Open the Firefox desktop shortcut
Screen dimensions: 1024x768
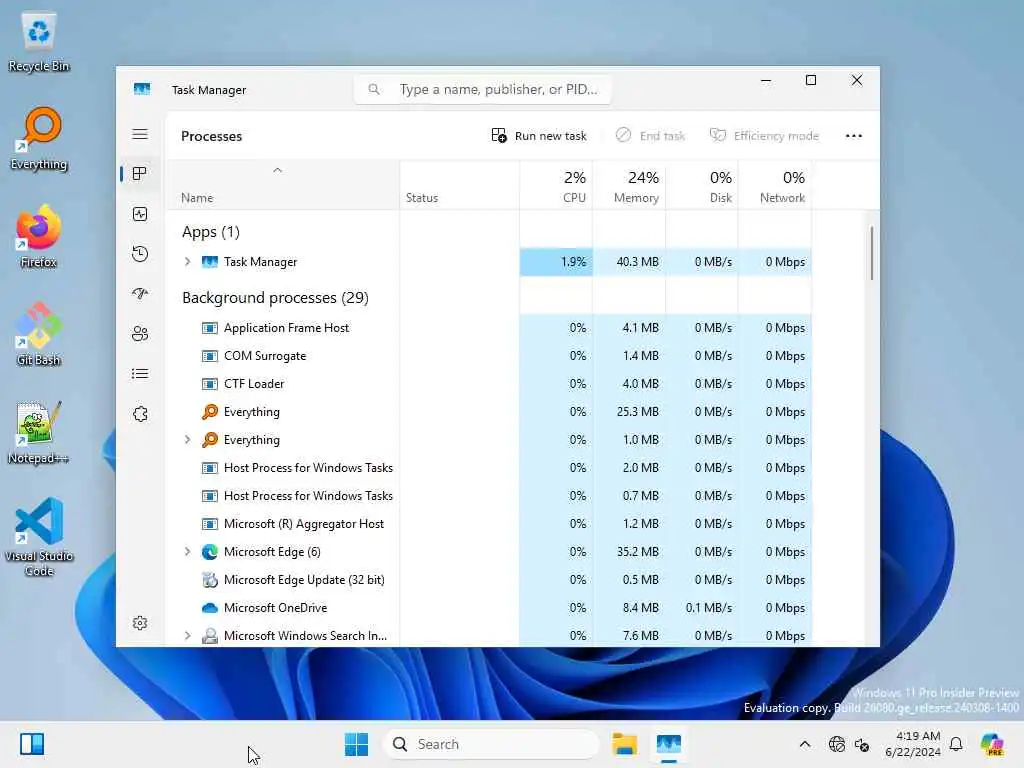click(39, 237)
